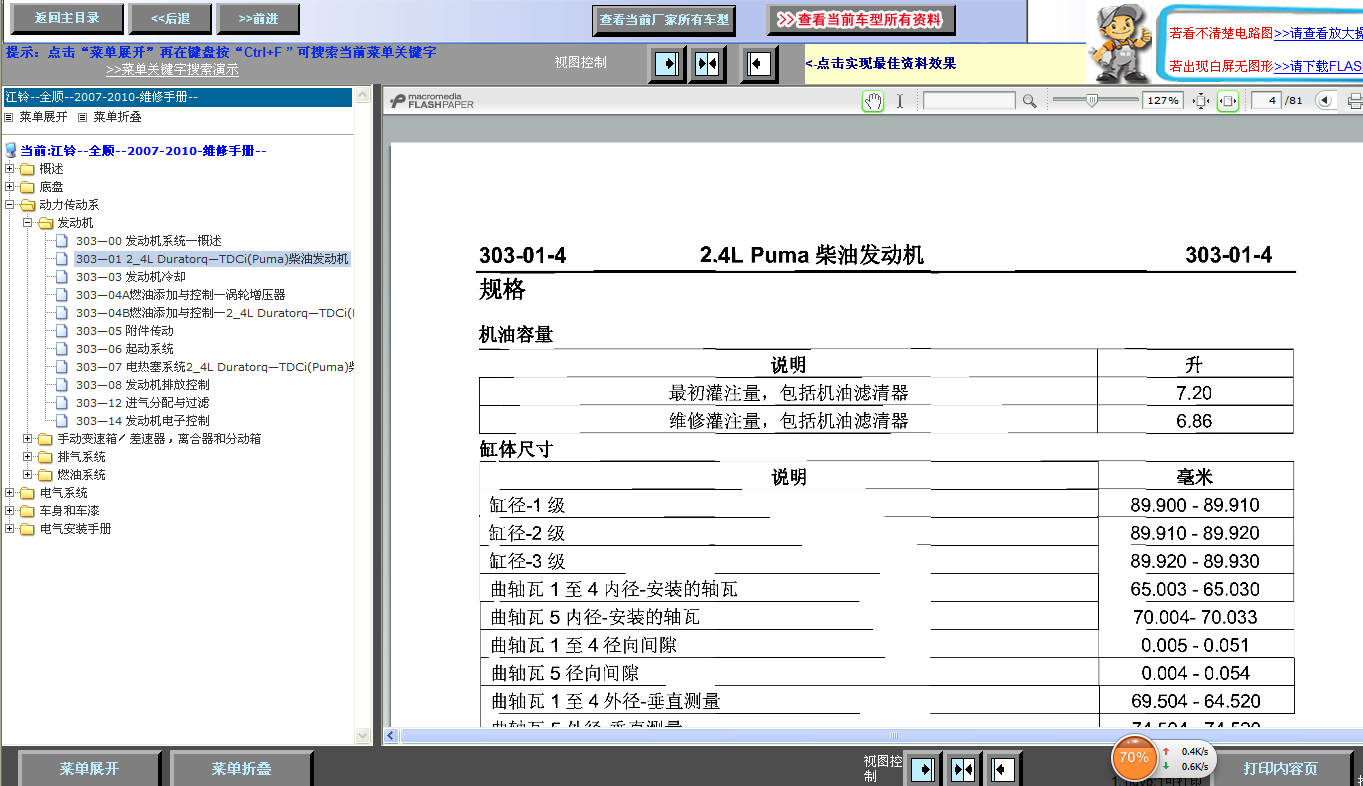This screenshot has height=786, width=1363.
Task: Click tree panel scroll down arrow
Action: tap(363, 735)
